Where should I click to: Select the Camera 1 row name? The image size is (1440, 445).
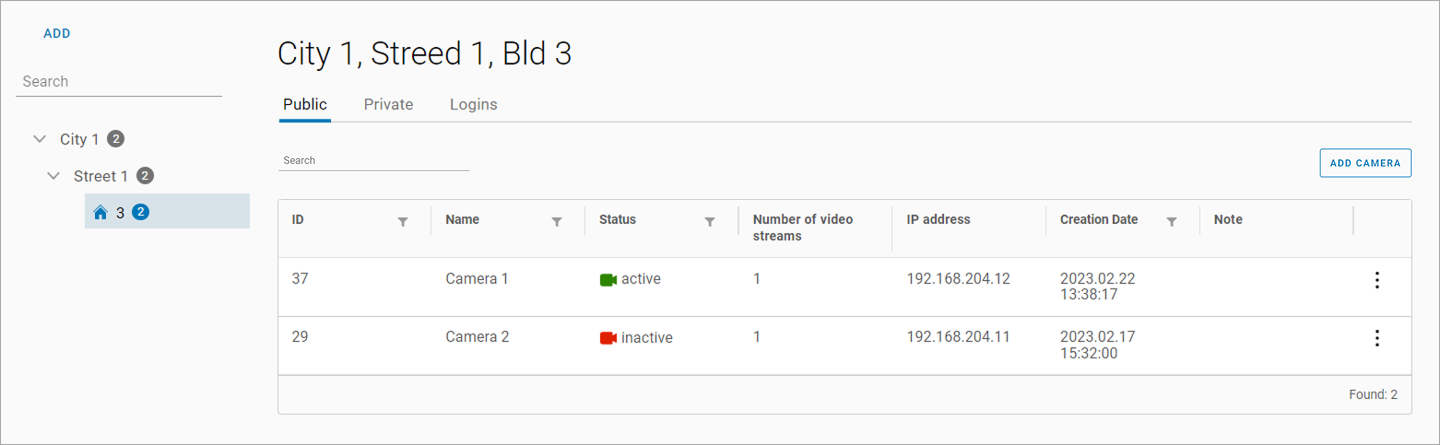[x=477, y=279]
